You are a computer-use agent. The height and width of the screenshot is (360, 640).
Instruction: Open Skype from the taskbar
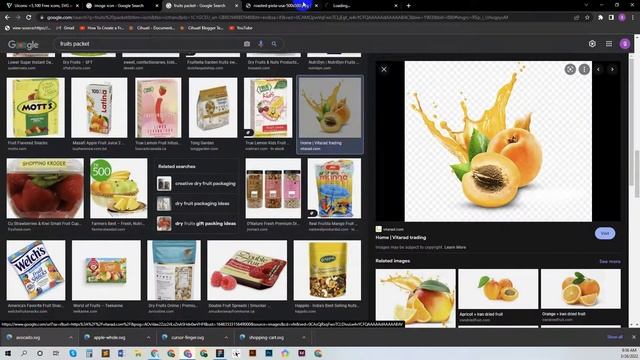click(x=73, y=353)
